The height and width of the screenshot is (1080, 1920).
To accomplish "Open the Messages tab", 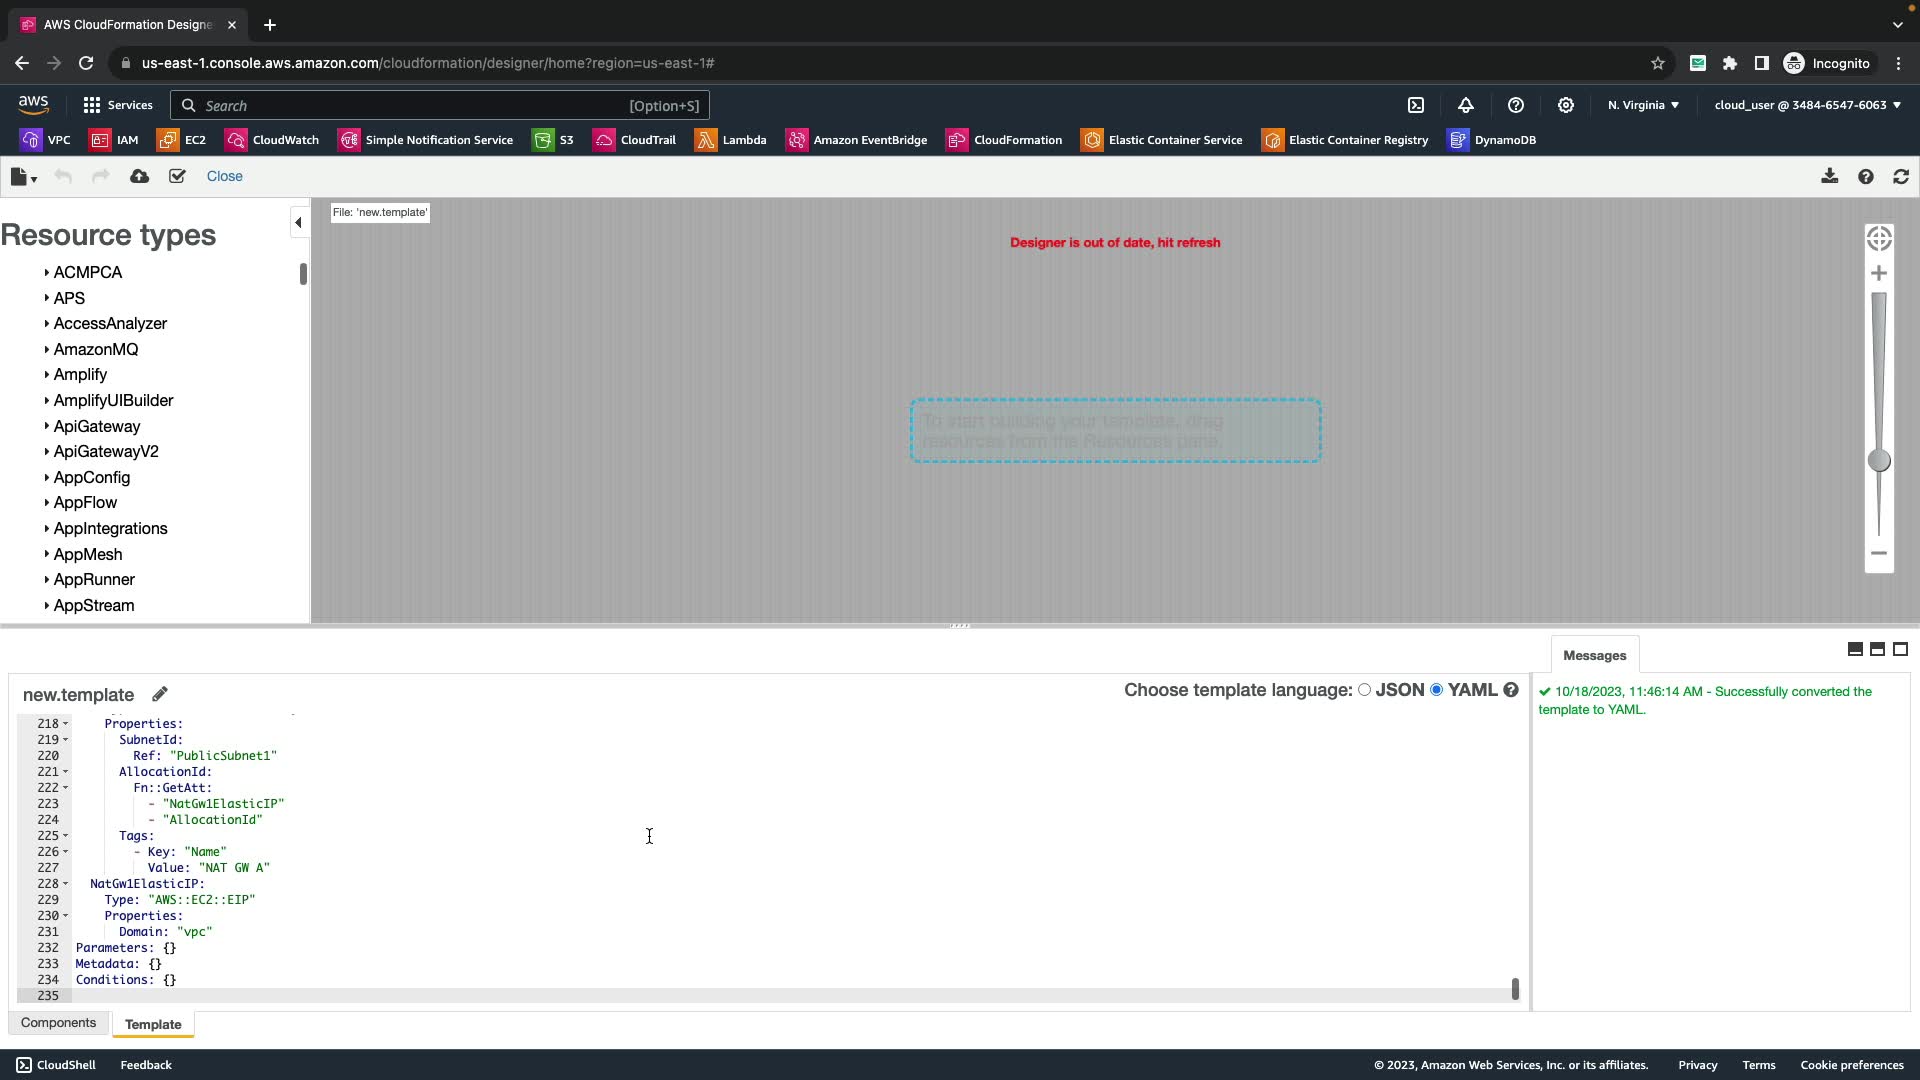I will [x=1594, y=655].
